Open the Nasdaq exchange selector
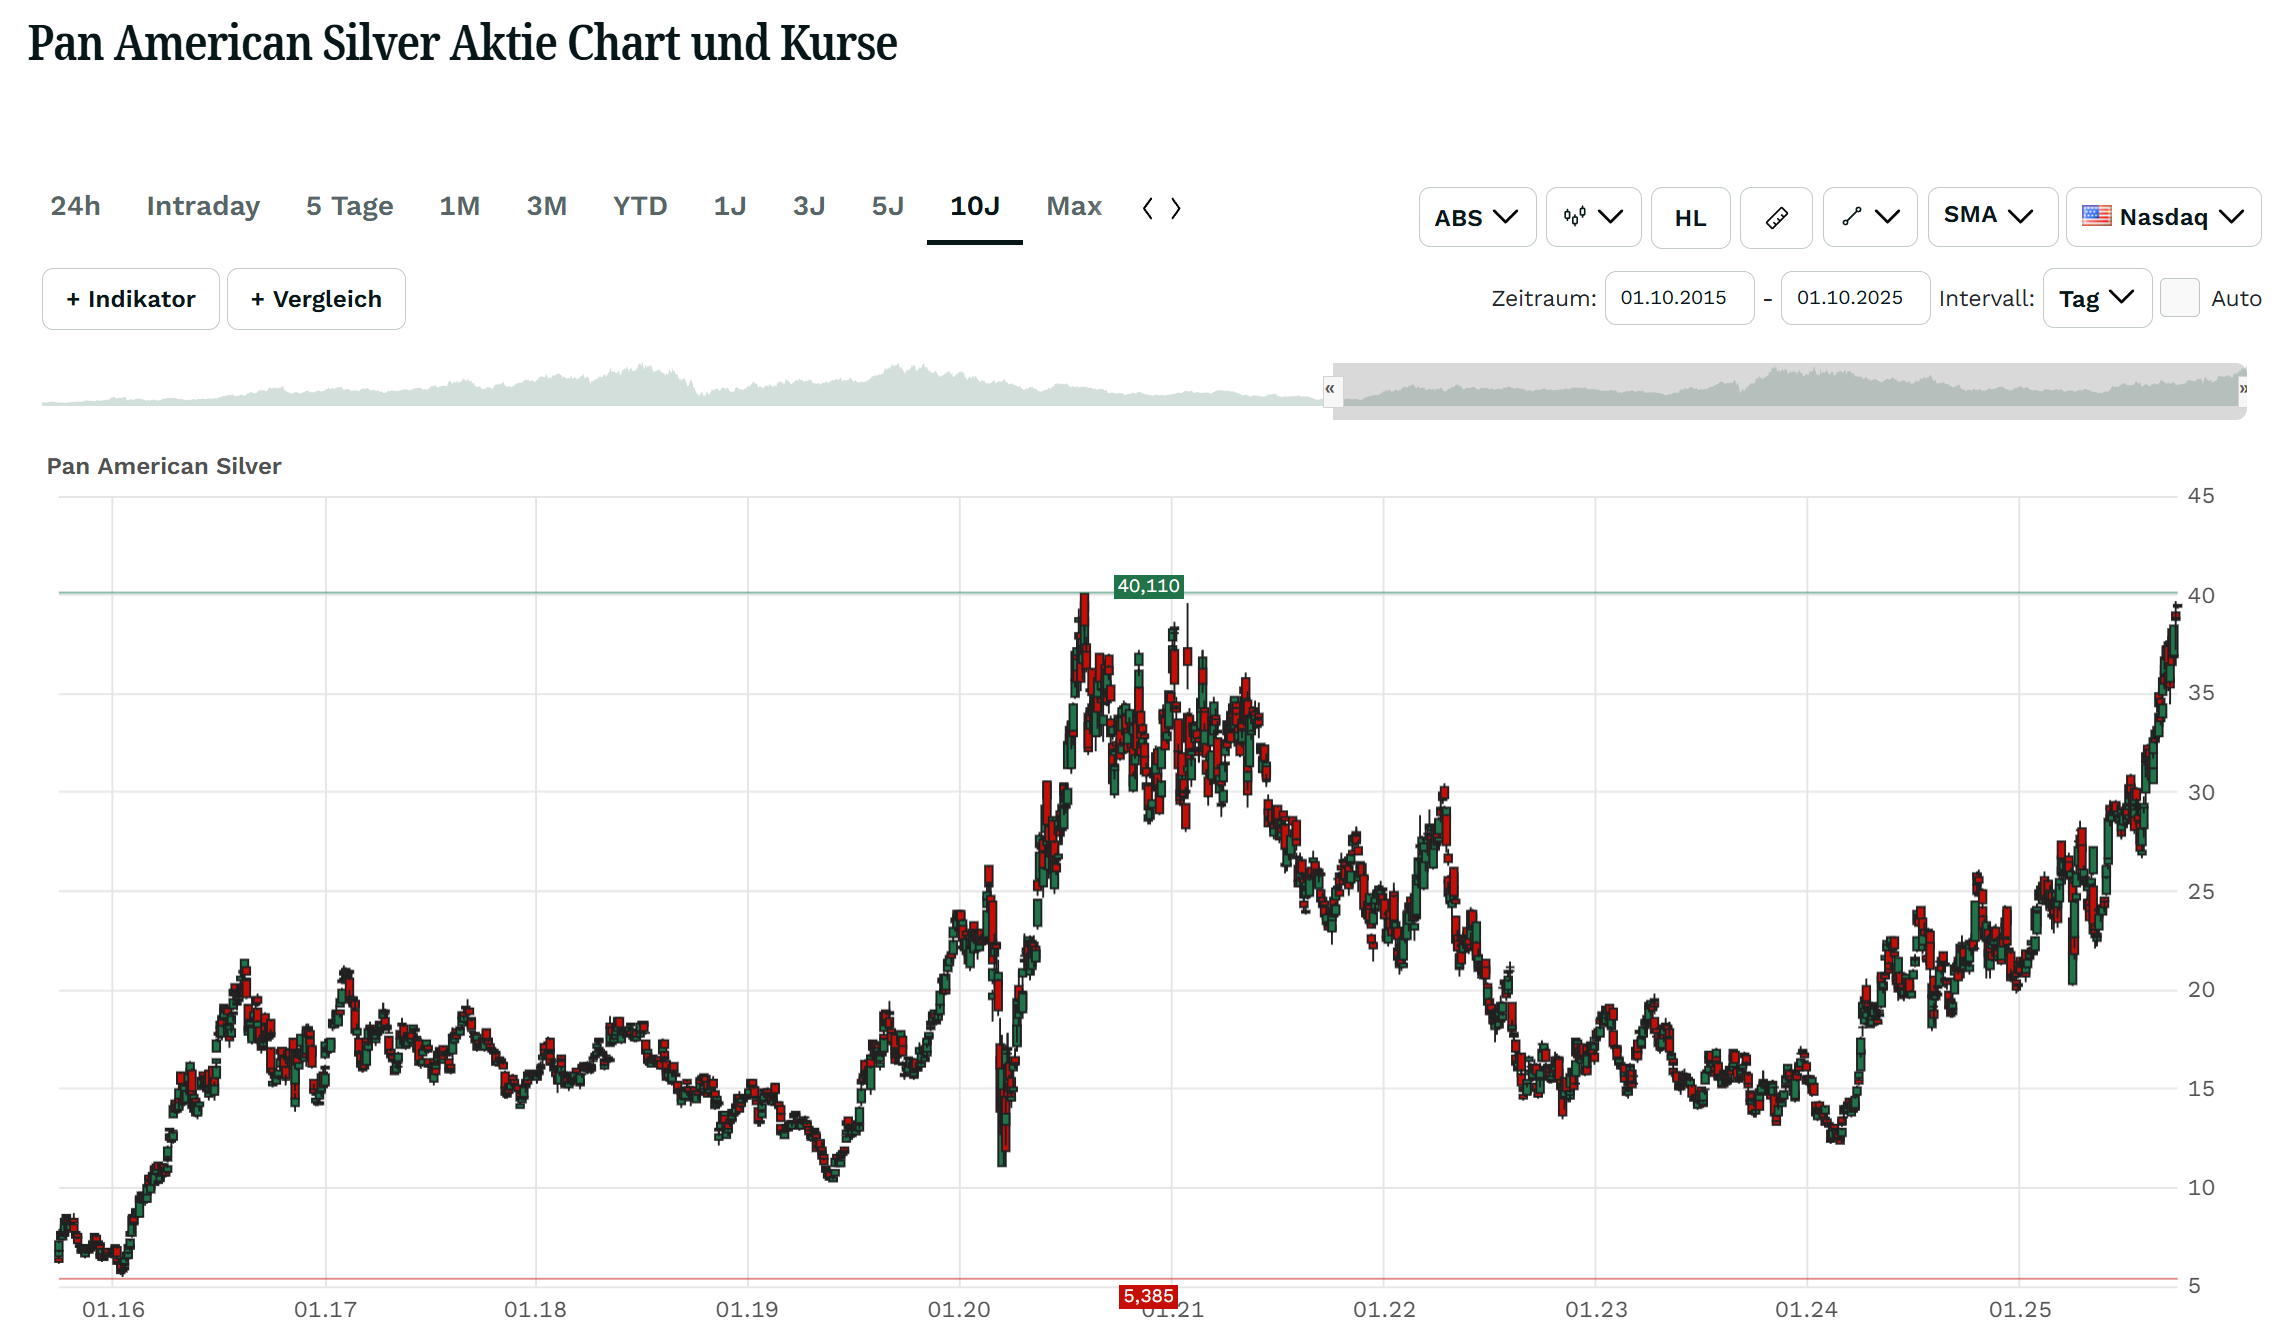 click(2163, 217)
